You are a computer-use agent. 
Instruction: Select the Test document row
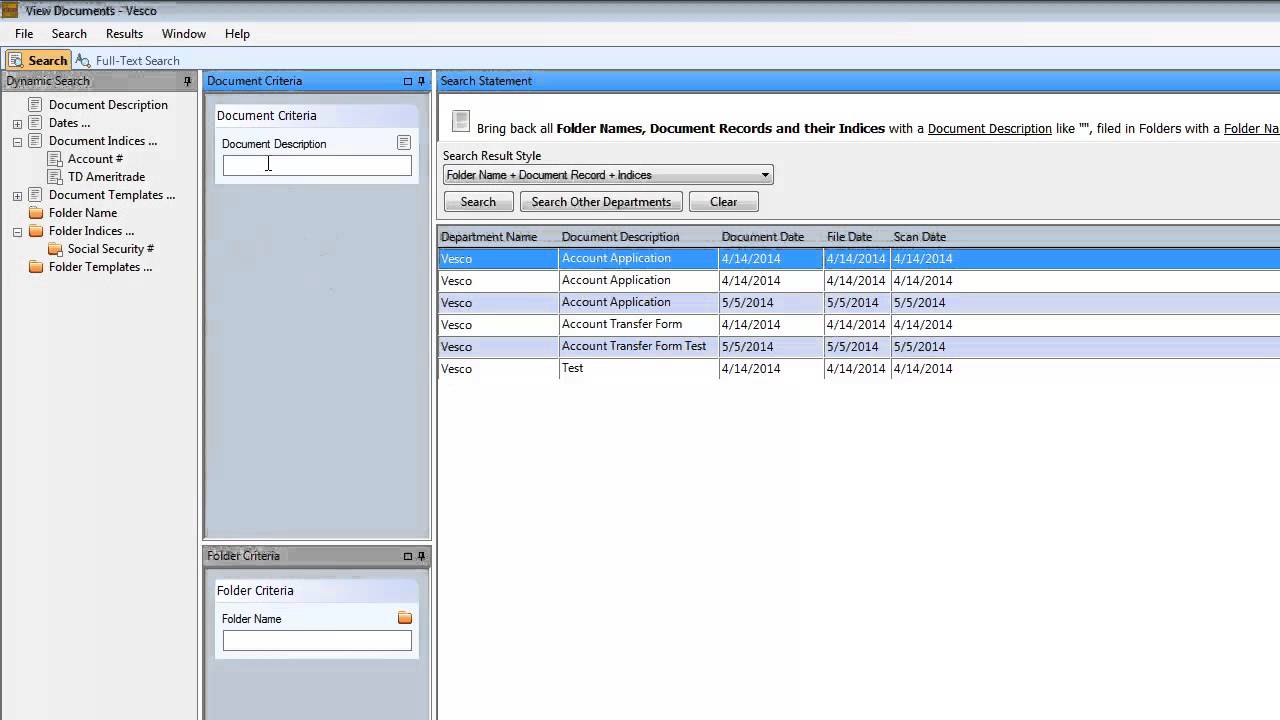point(859,369)
